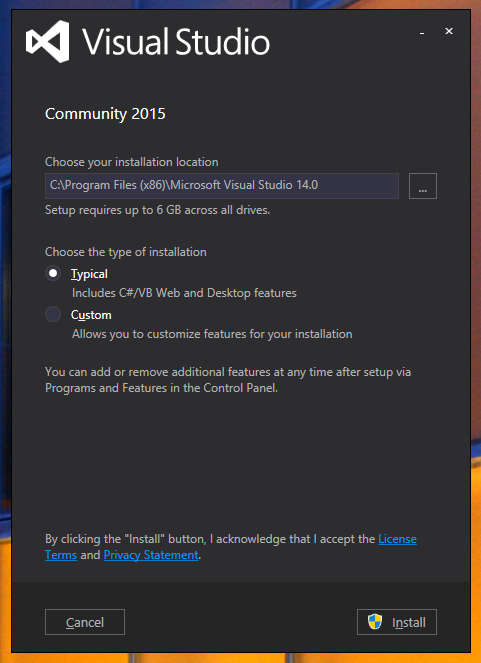Click 'Includes C#/VB Web and Desktop features' description
The image size is (481, 663).
184,293
